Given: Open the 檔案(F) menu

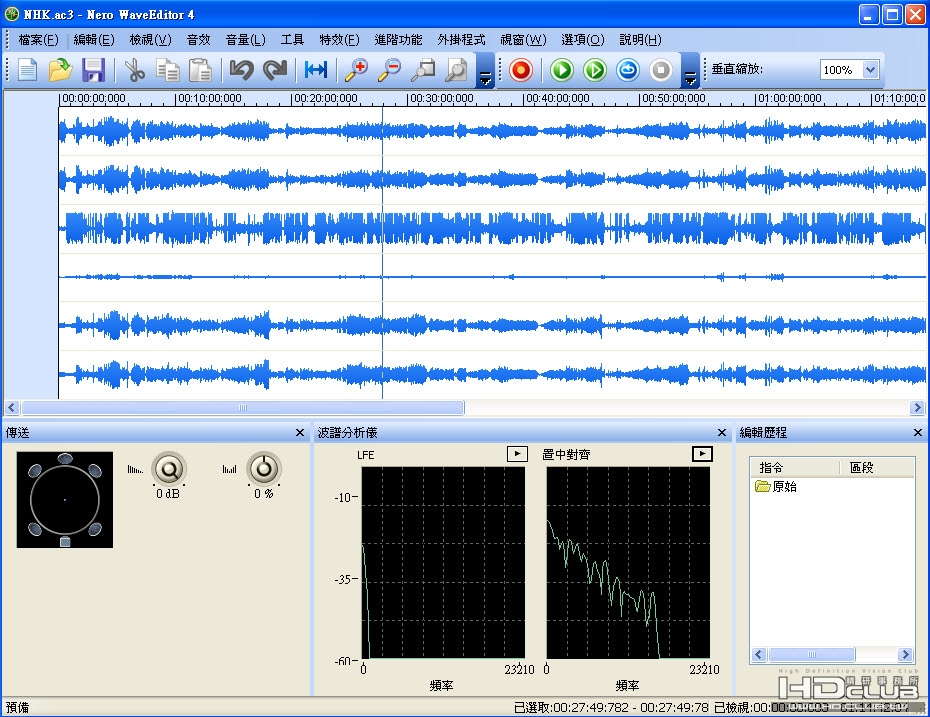Looking at the screenshot, I should click(x=38, y=40).
